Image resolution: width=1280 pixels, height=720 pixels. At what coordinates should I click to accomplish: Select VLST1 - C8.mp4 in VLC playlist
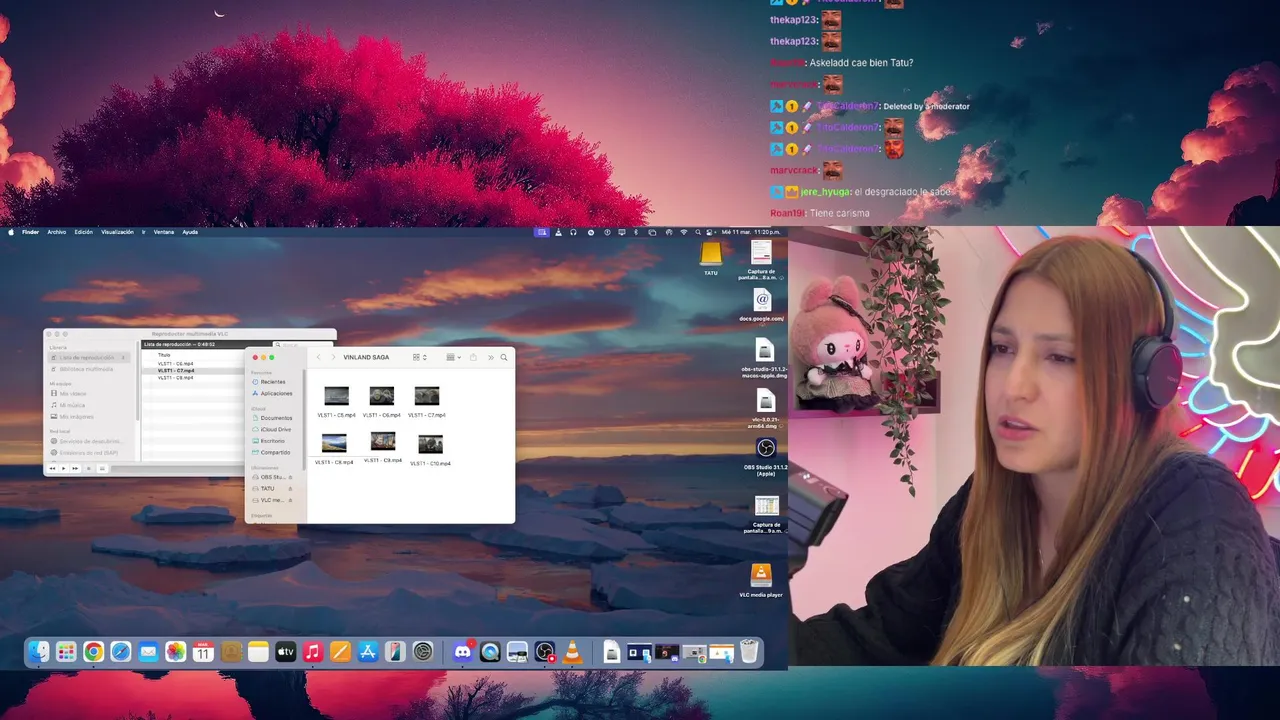[x=176, y=378]
